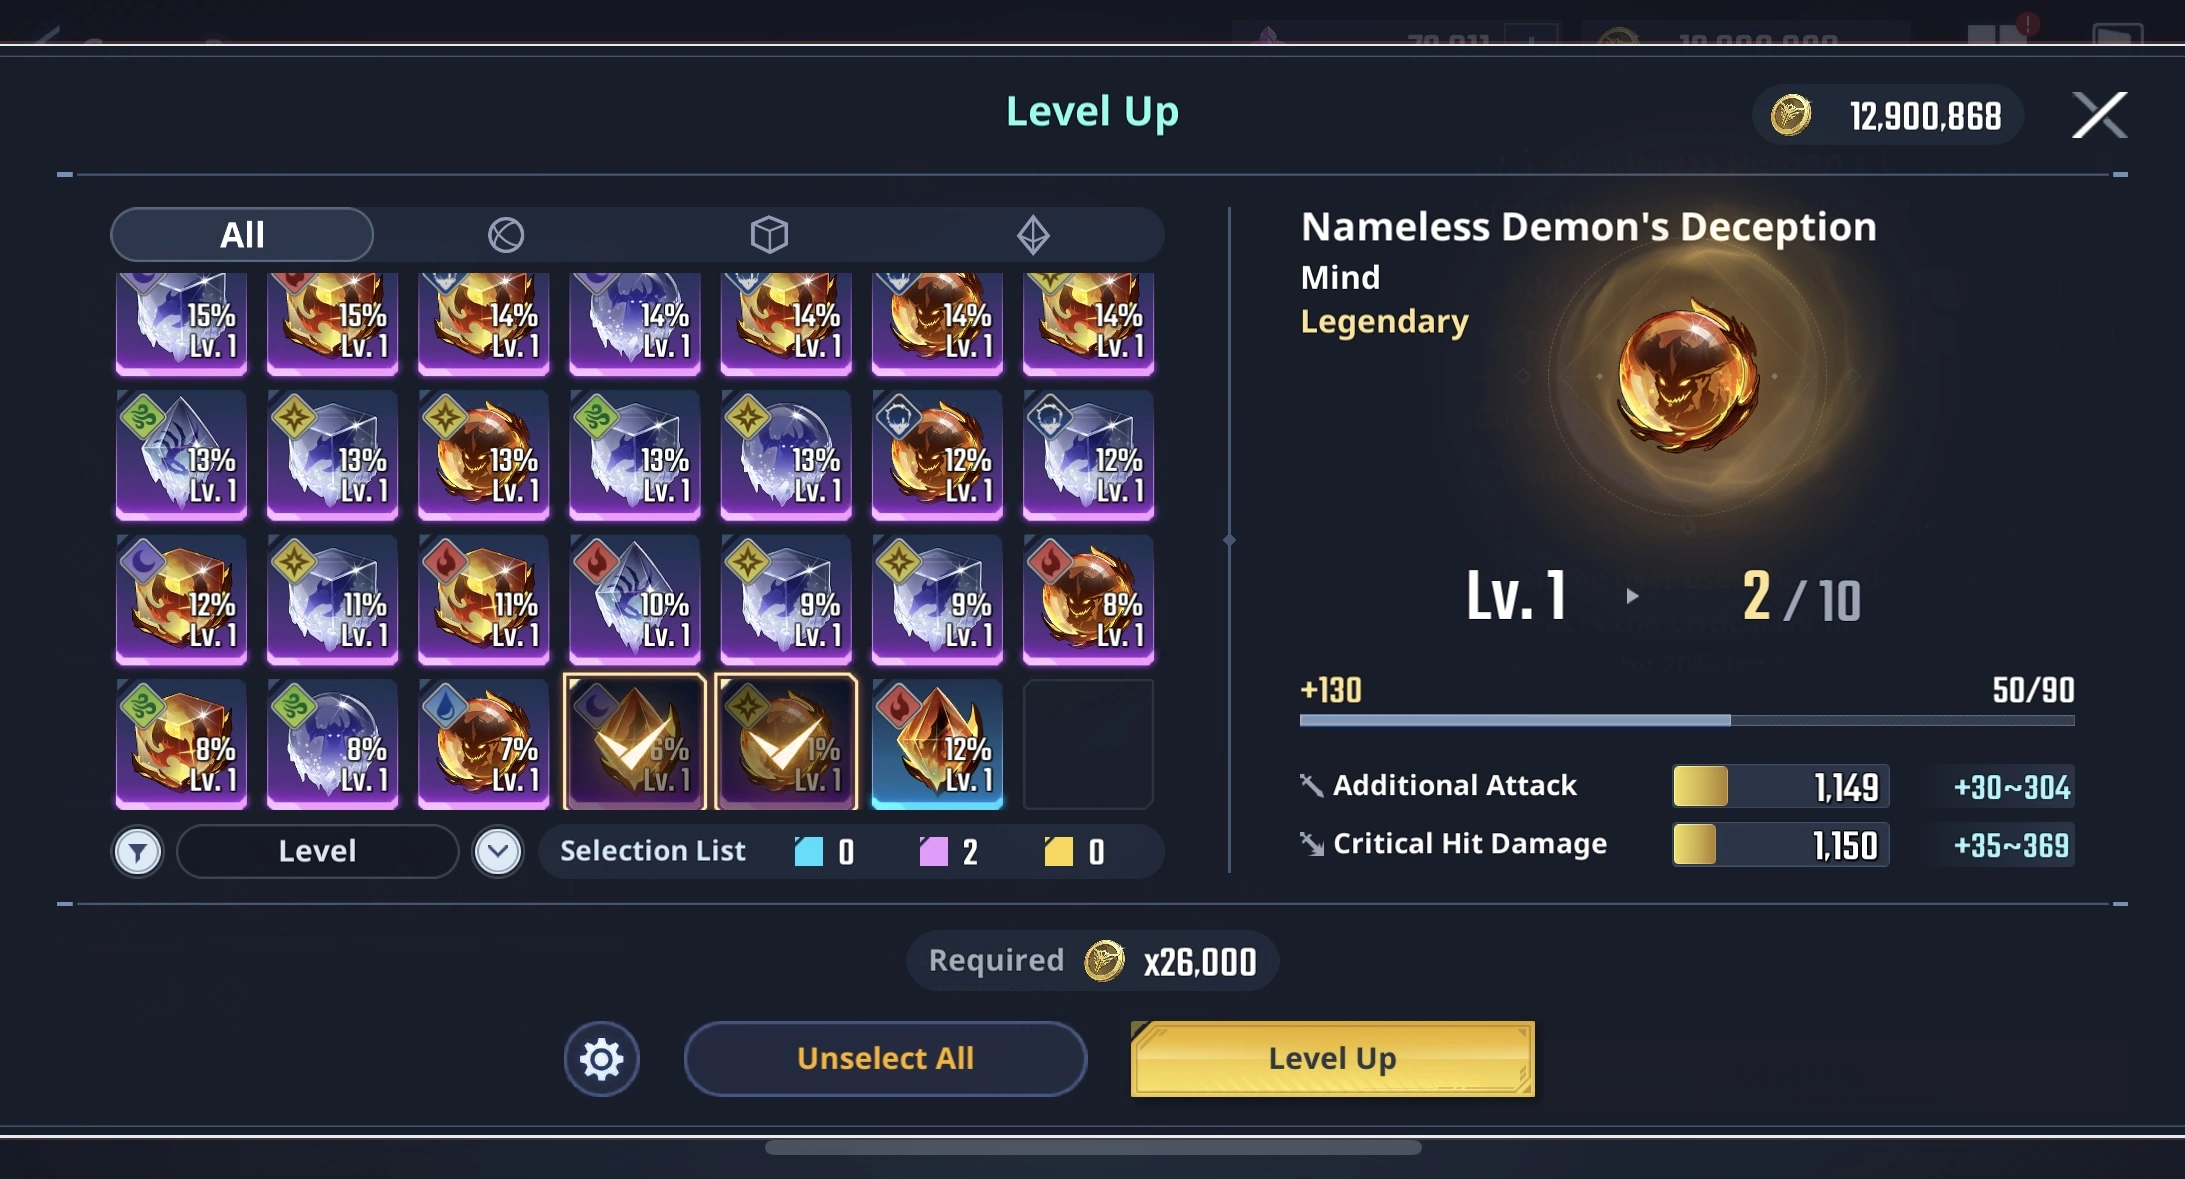Viewport: 2185px width, 1179px height.
Task: Select the 7% demon orb item
Action: pyautogui.click(x=483, y=743)
